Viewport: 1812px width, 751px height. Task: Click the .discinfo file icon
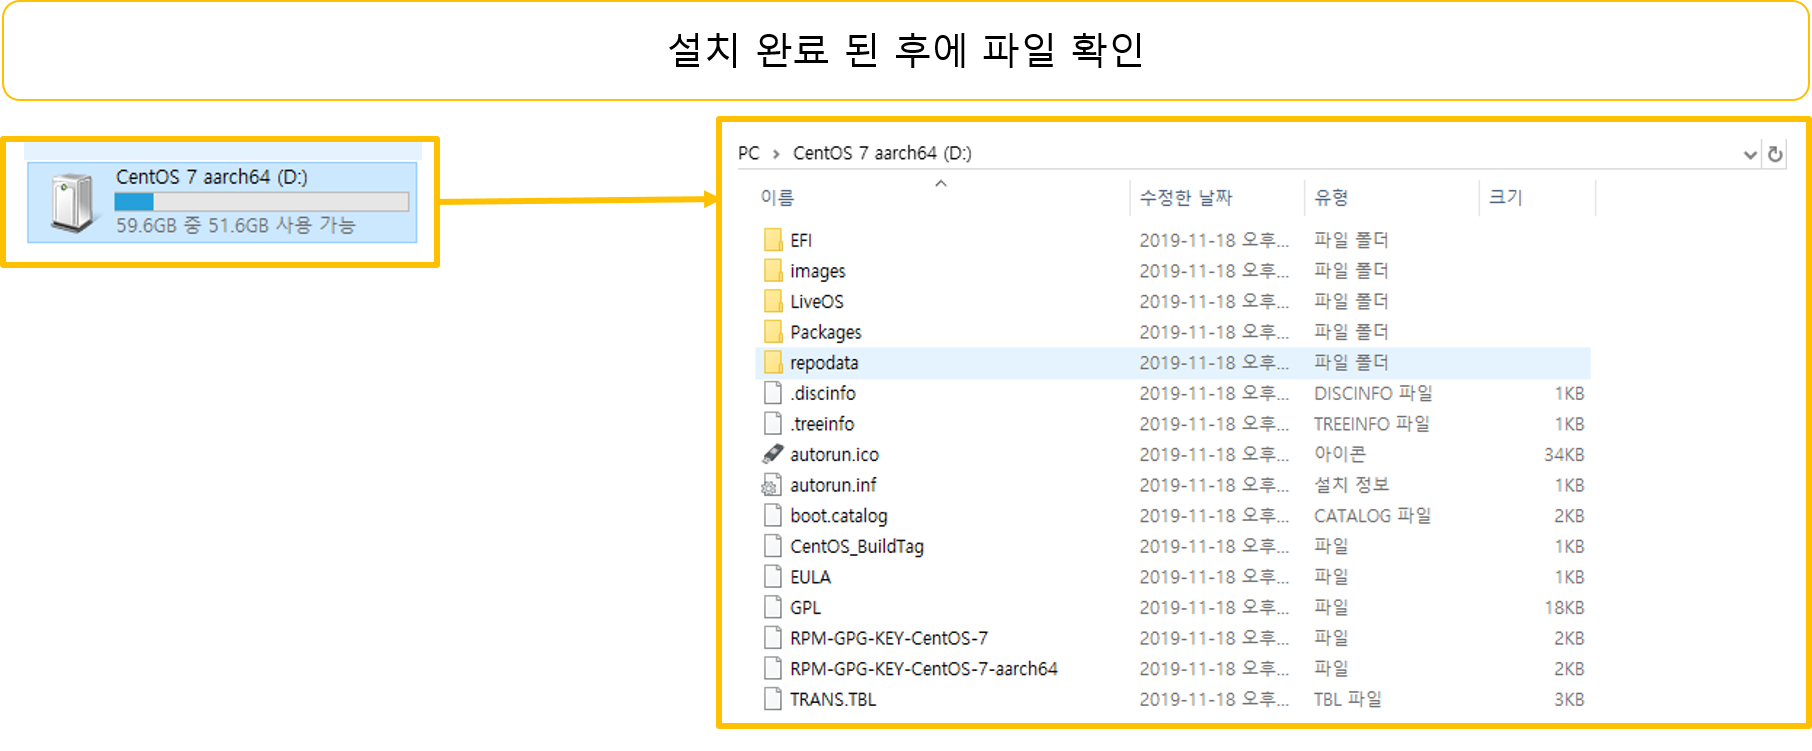773,393
